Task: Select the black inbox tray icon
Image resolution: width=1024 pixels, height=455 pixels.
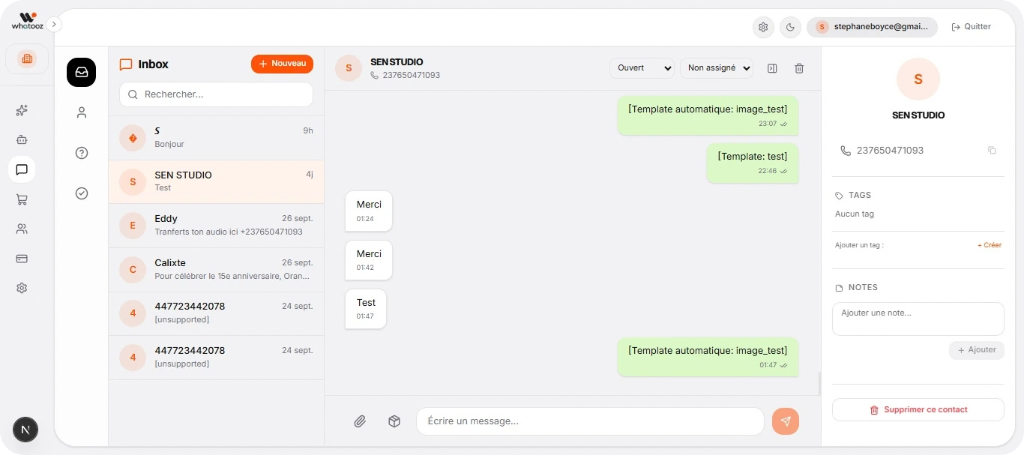Action: click(x=81, y=72)
